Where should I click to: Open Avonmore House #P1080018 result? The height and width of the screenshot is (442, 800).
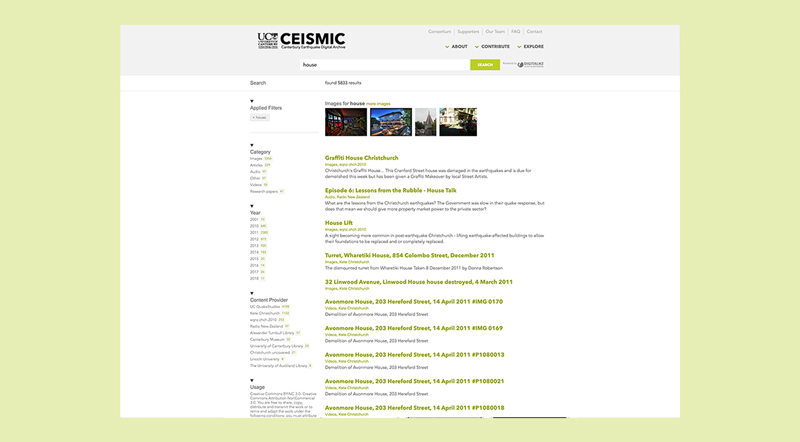click(x=415, y=408)
